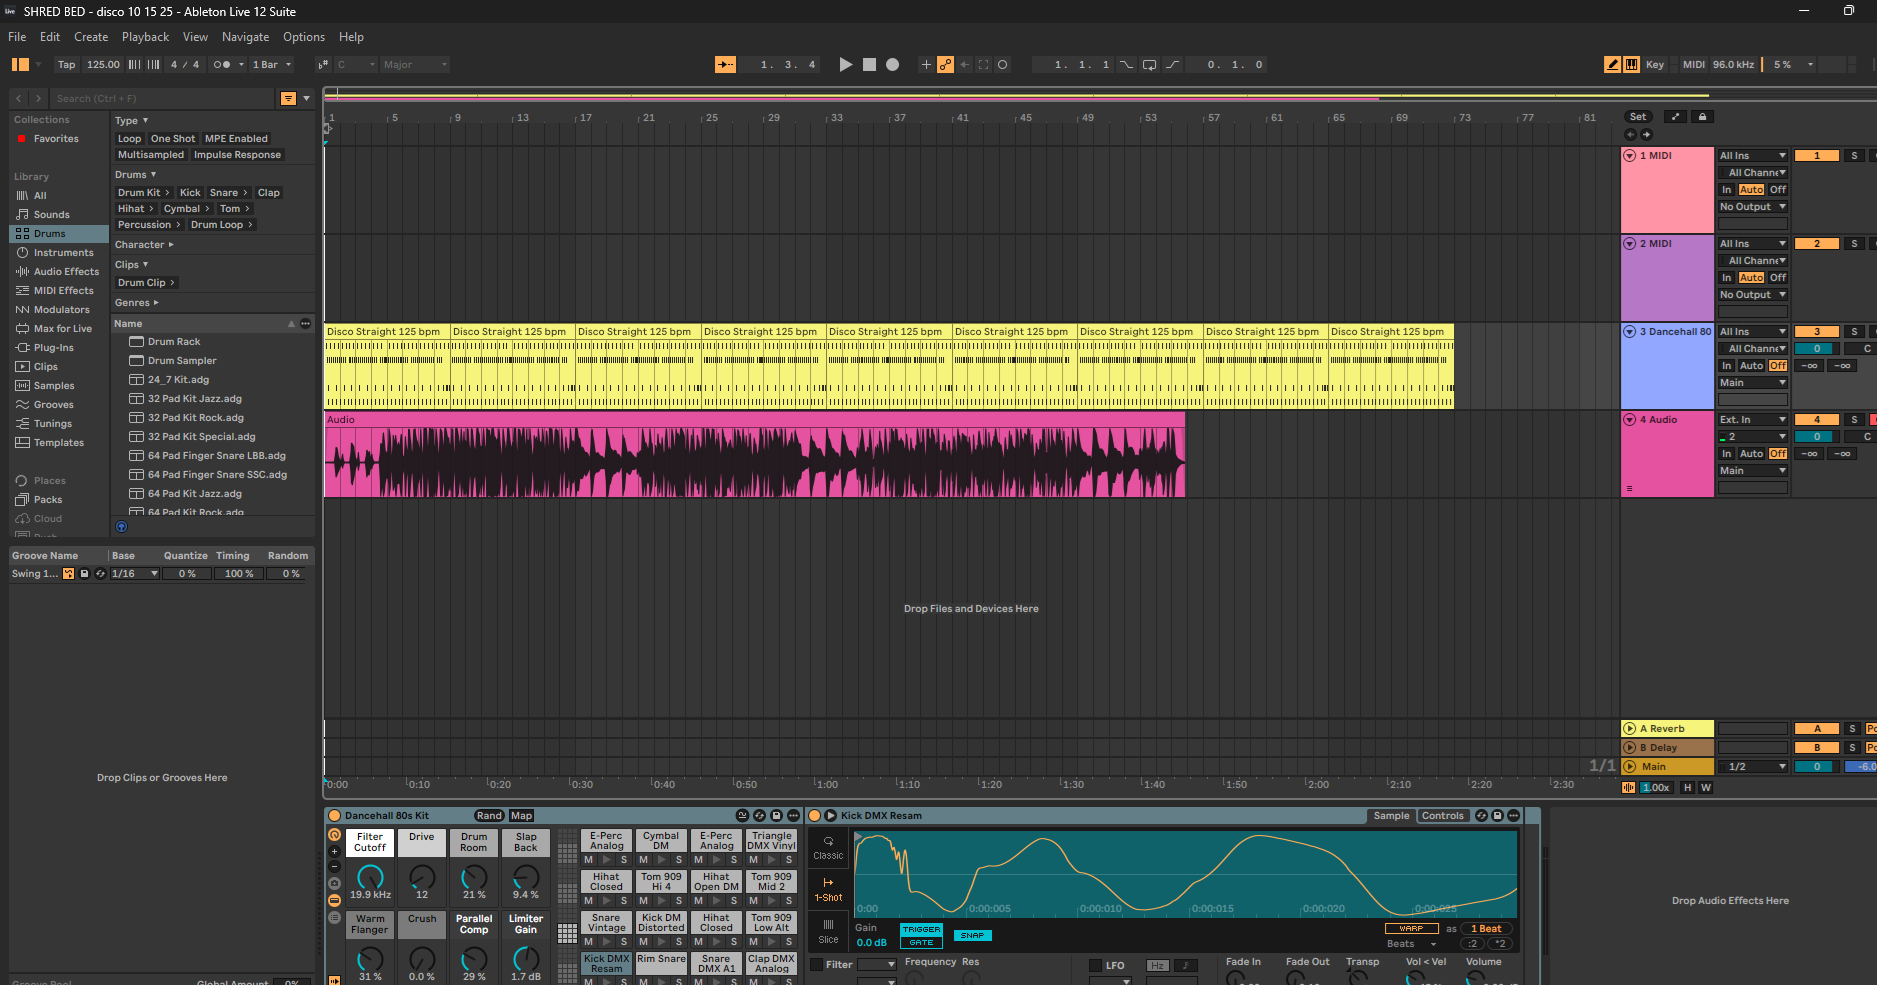Screen dimensions: 1877x985
Task: Click the Rand button on Dancehall Kit
Action: click(x=489, y=816)
